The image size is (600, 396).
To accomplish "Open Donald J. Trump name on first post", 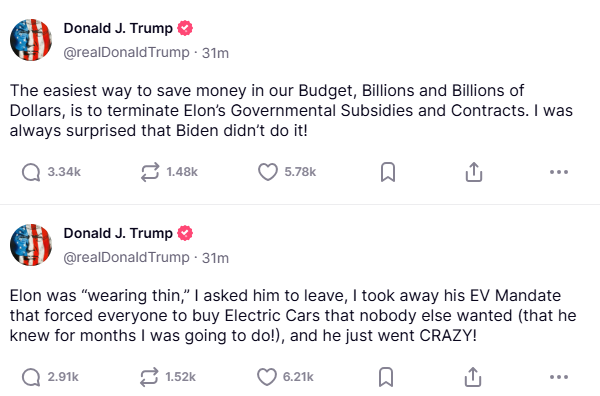I will pyautogui.click(x=118, y=28).
